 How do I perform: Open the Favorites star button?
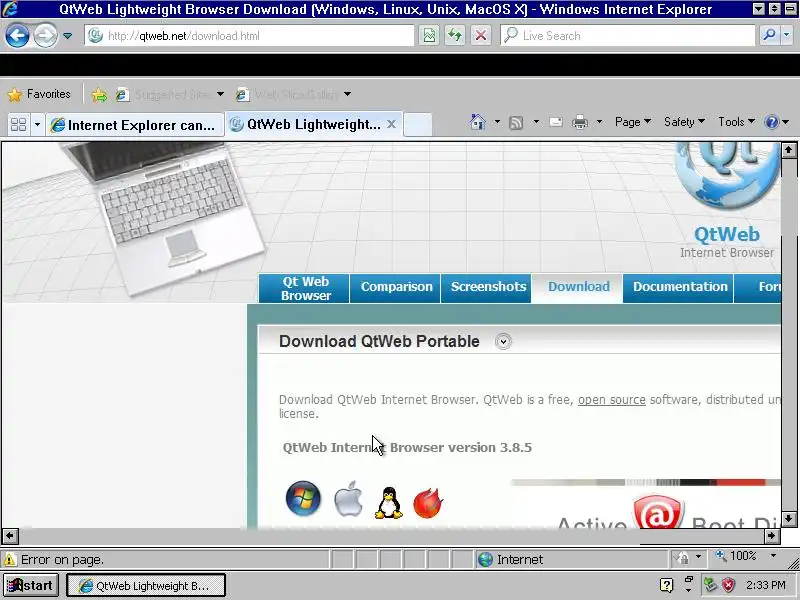pos(39,94)
